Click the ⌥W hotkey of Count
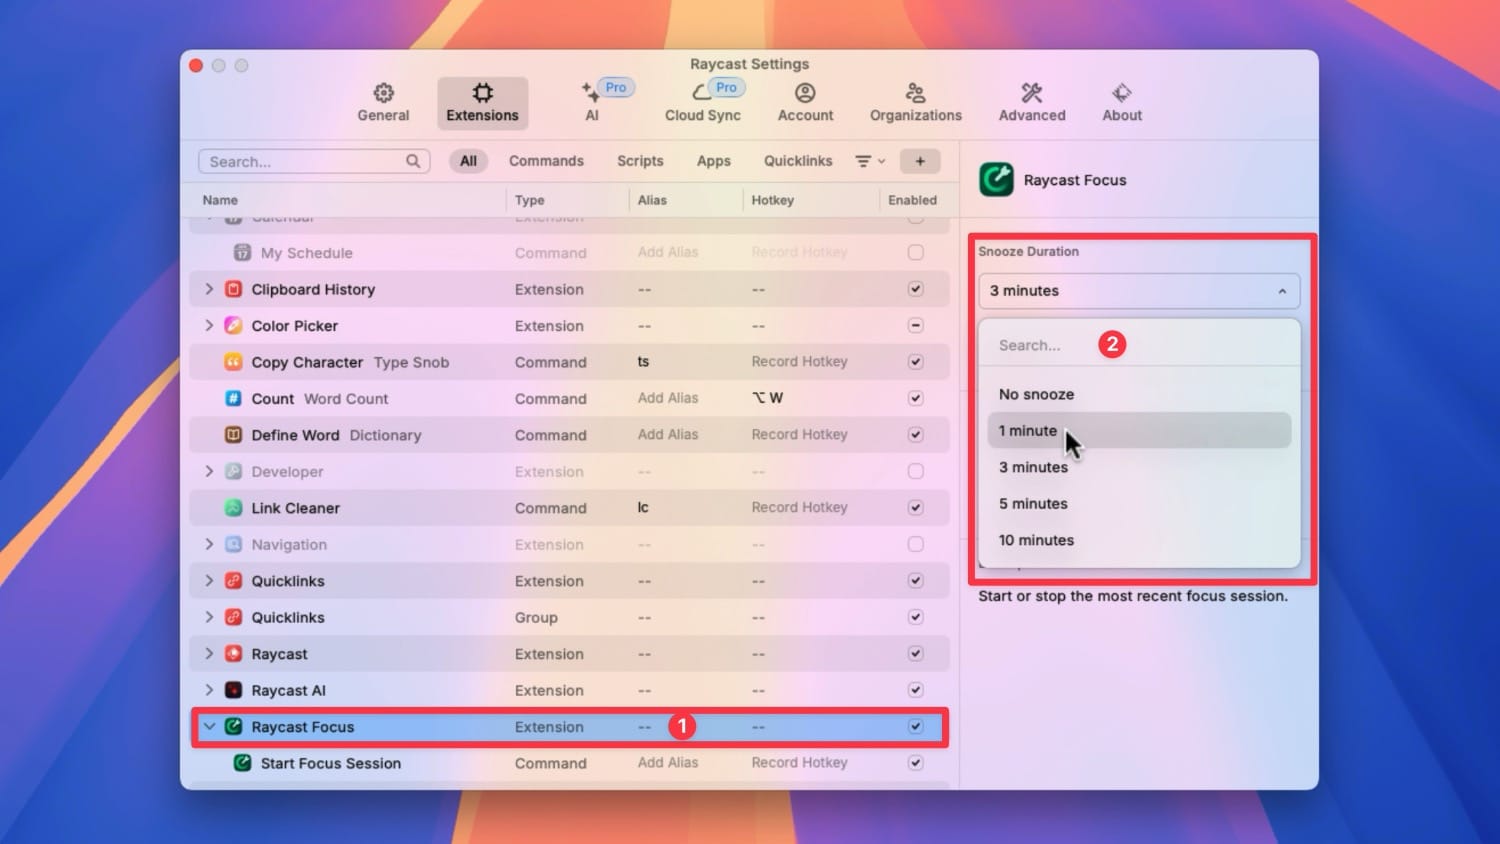 coord(768,398)
